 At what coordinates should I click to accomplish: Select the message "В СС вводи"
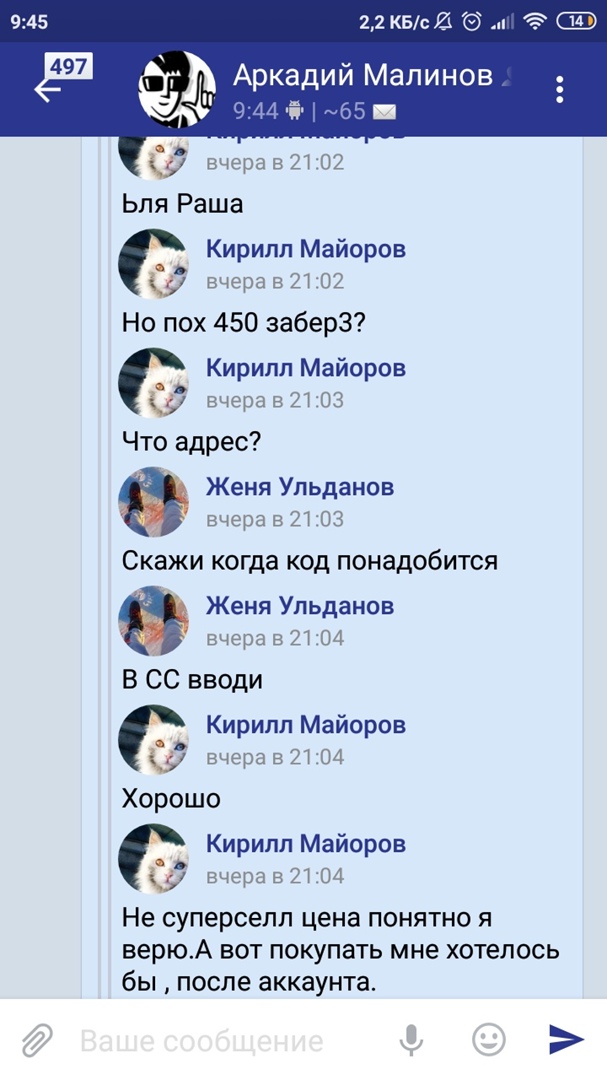(192, 680)
